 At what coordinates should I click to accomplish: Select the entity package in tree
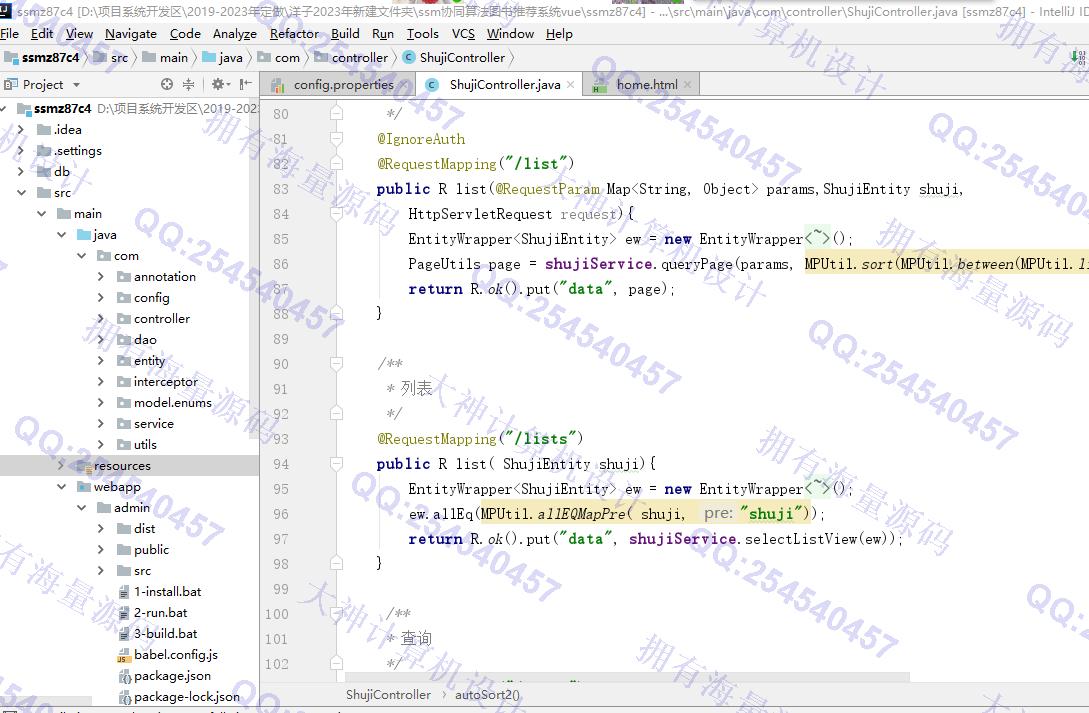149,360
